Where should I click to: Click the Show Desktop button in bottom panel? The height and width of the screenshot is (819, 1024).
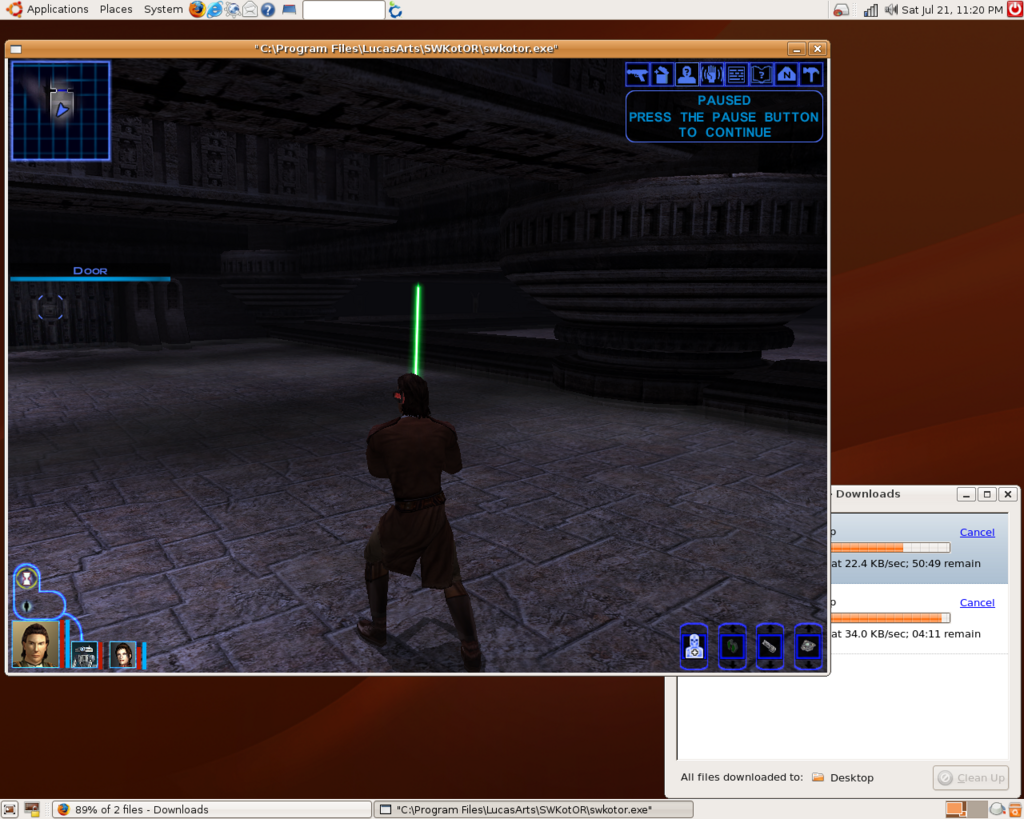click(x=9, y=809)
